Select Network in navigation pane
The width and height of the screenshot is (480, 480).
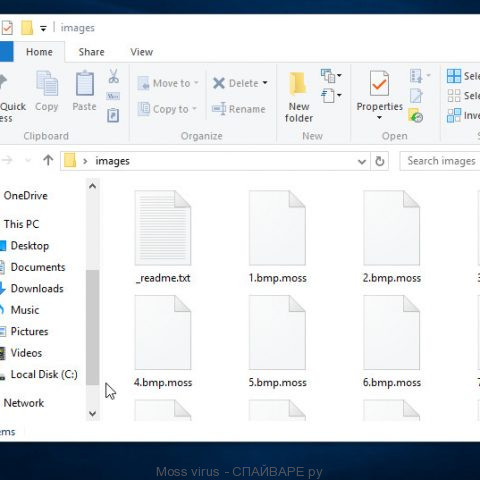click(24, 403)
